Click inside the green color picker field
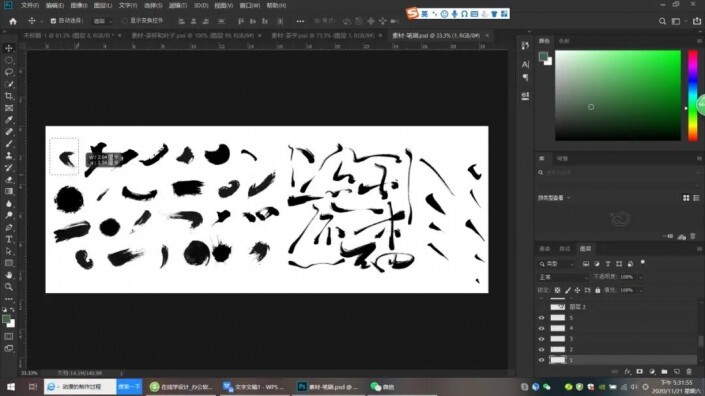This screenshot has height=396, width=705. click(x=618, y=95)
